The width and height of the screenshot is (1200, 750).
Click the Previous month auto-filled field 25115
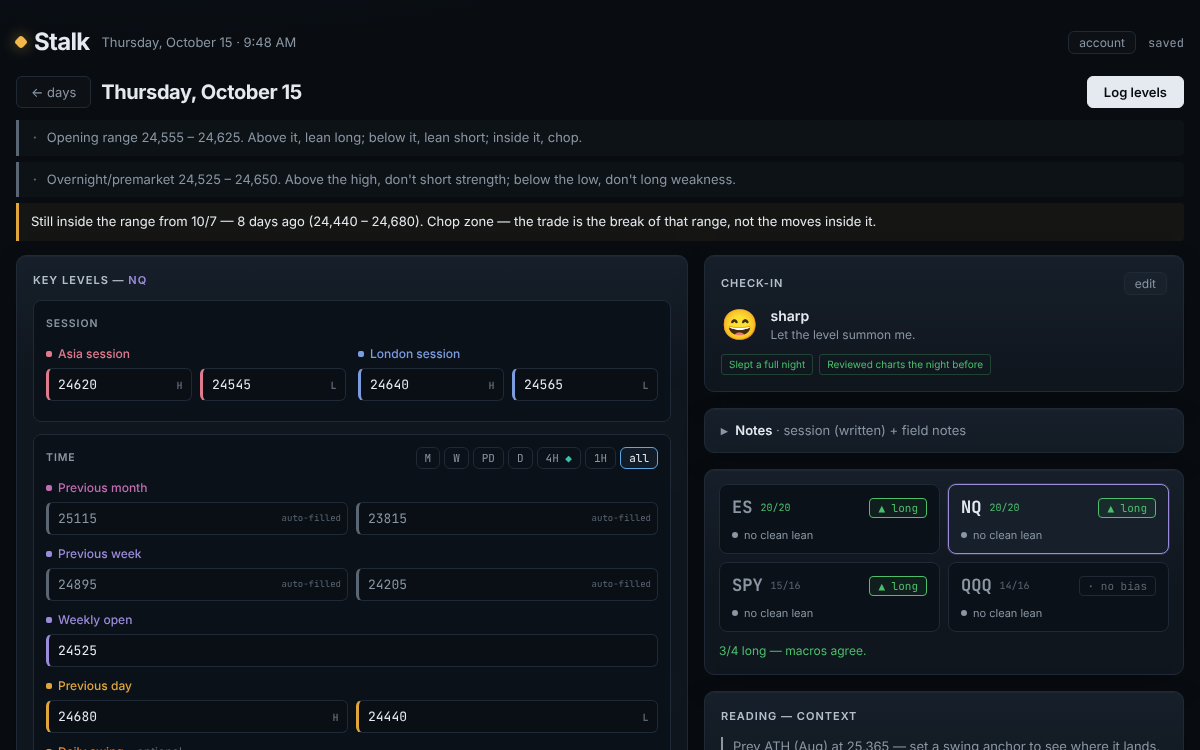[x=197, y=518]
